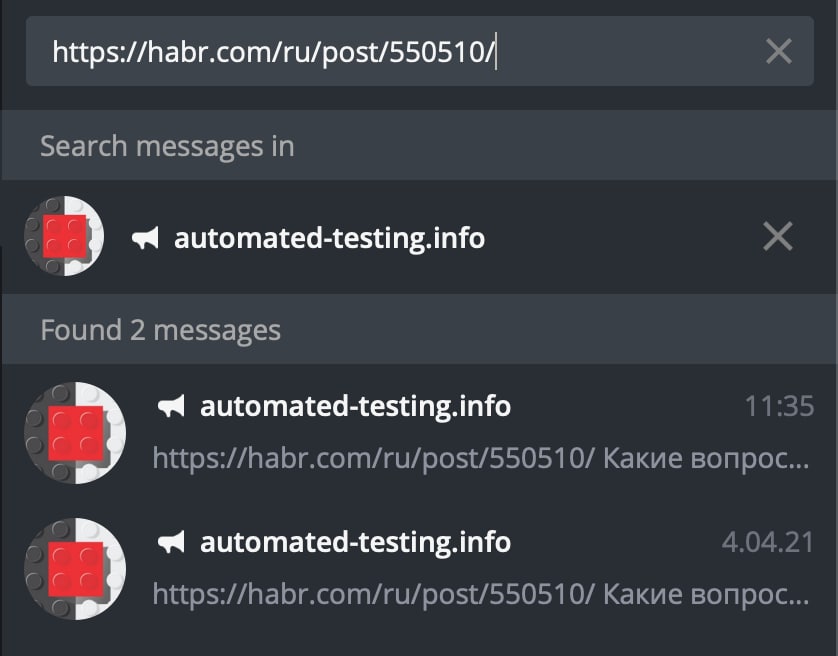Viewport: 838px width, 656px height.
Task: Click the megaphone icon in the 11:35 result
Action: (171, 406)
